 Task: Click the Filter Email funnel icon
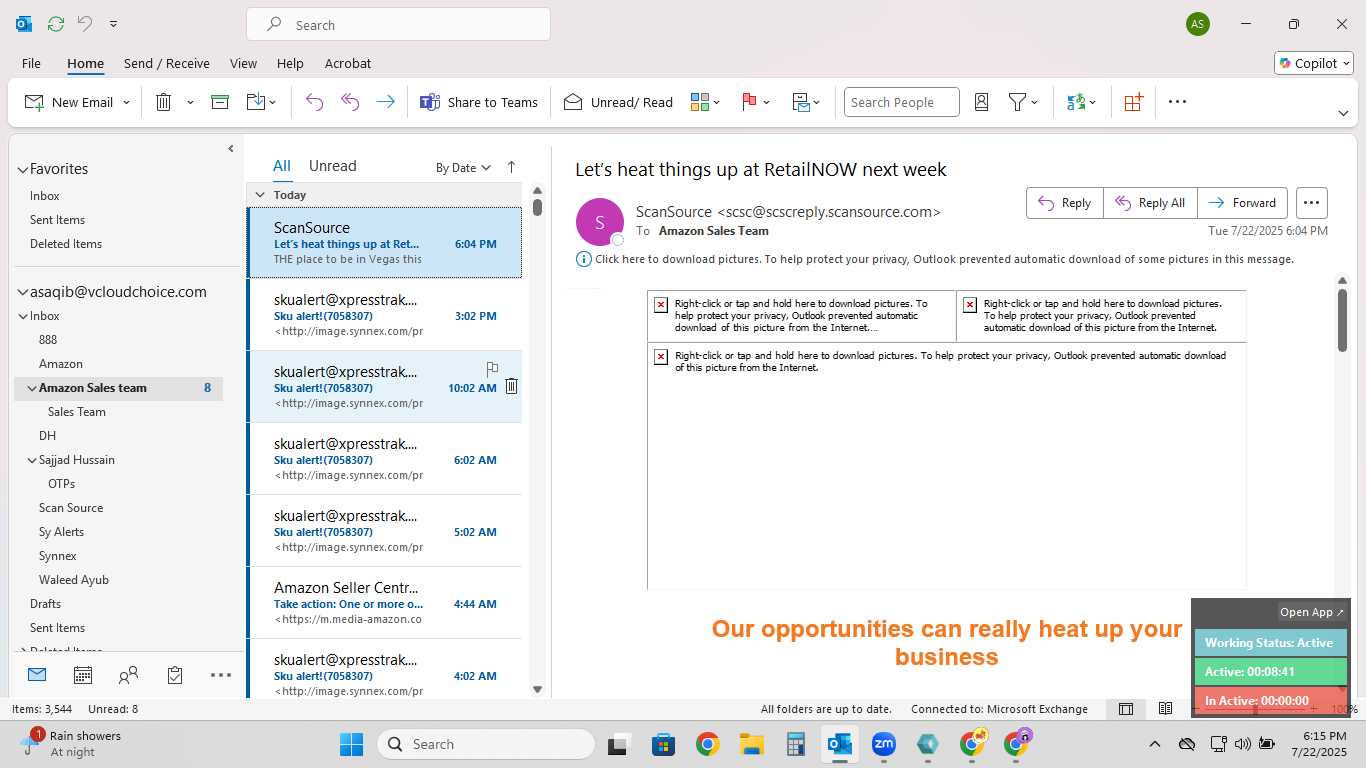tap(1017, 102)
